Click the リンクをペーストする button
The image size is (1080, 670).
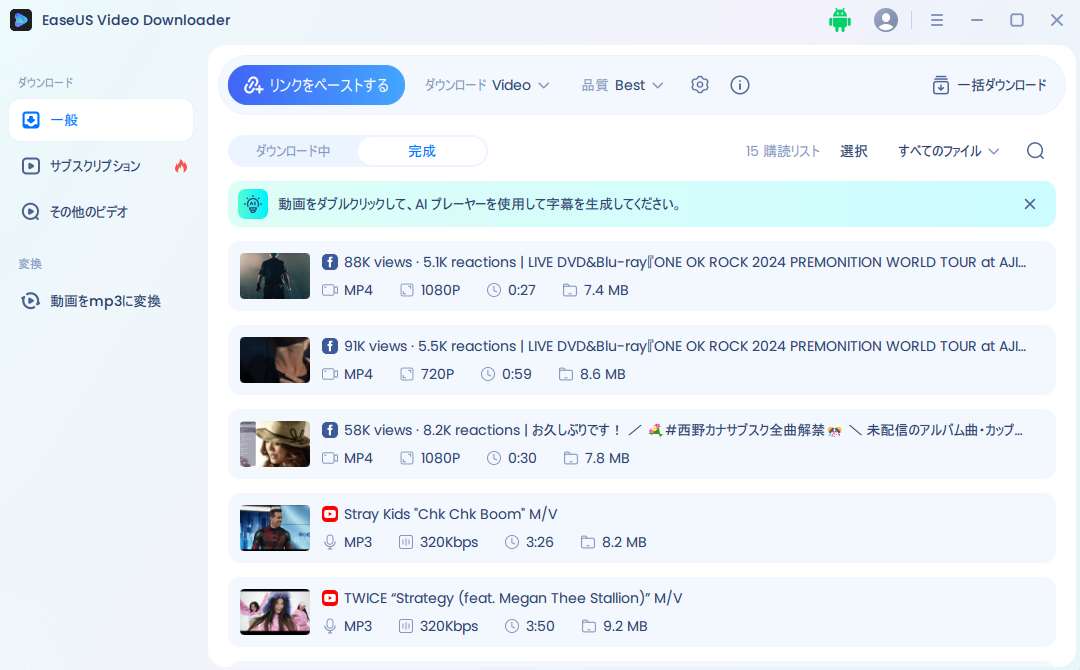click(x=316, y=85)
